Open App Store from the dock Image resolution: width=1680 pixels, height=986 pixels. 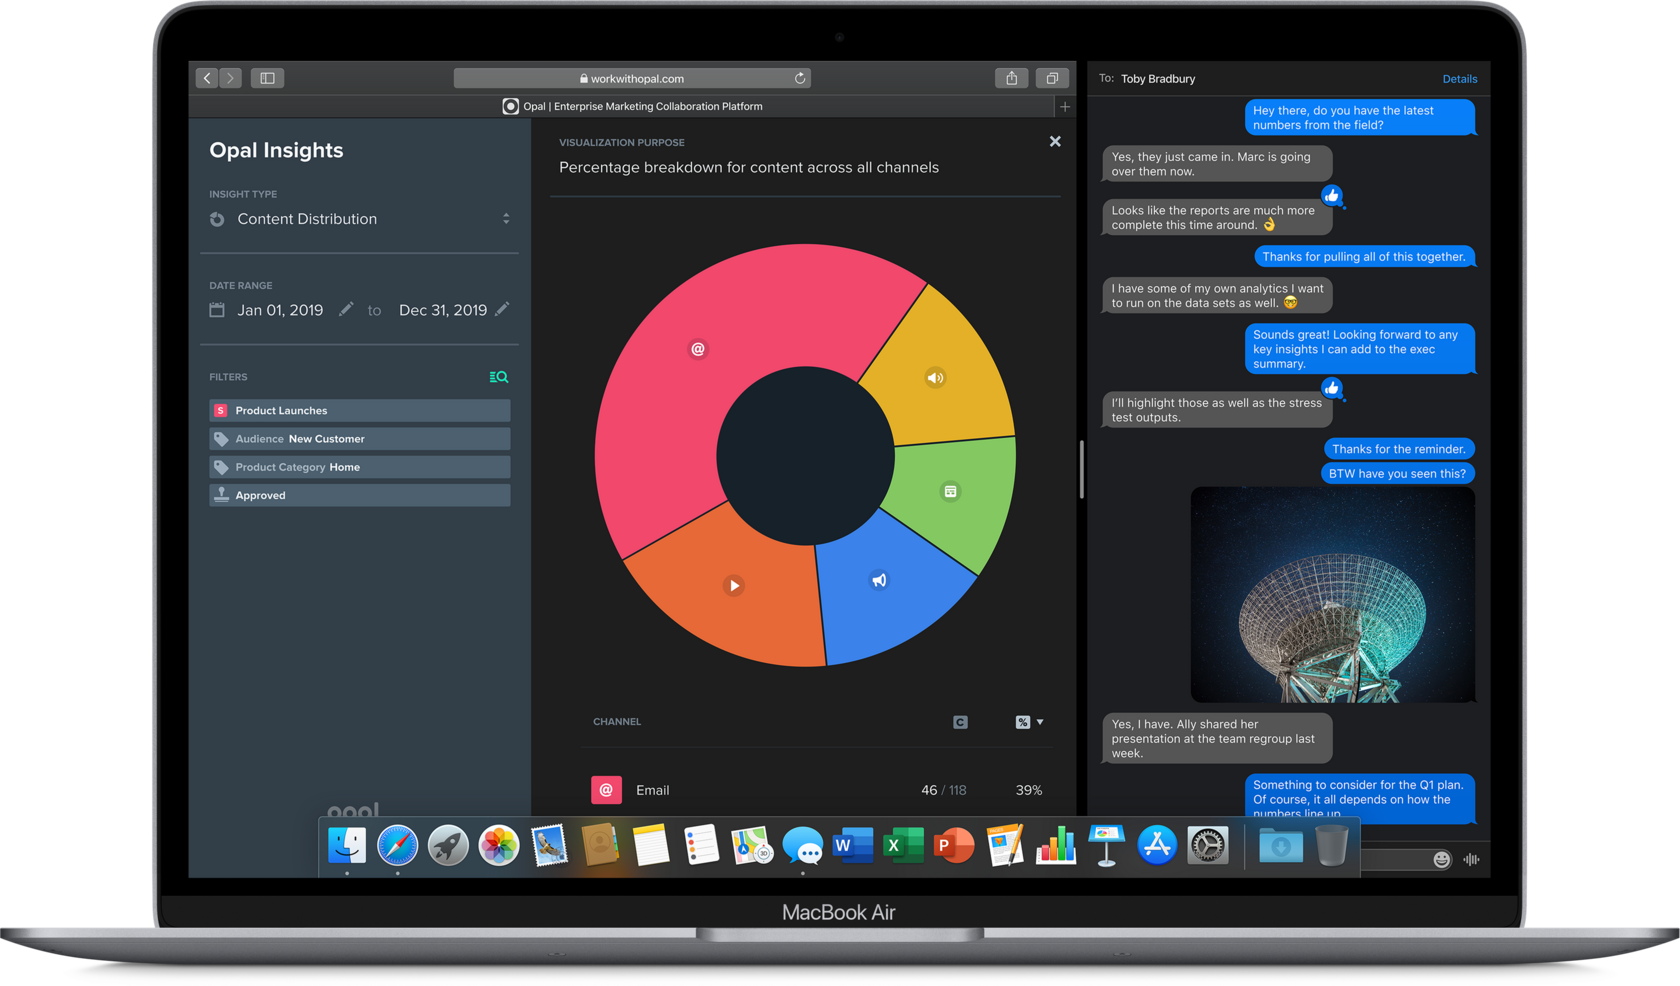(1157, 846)
